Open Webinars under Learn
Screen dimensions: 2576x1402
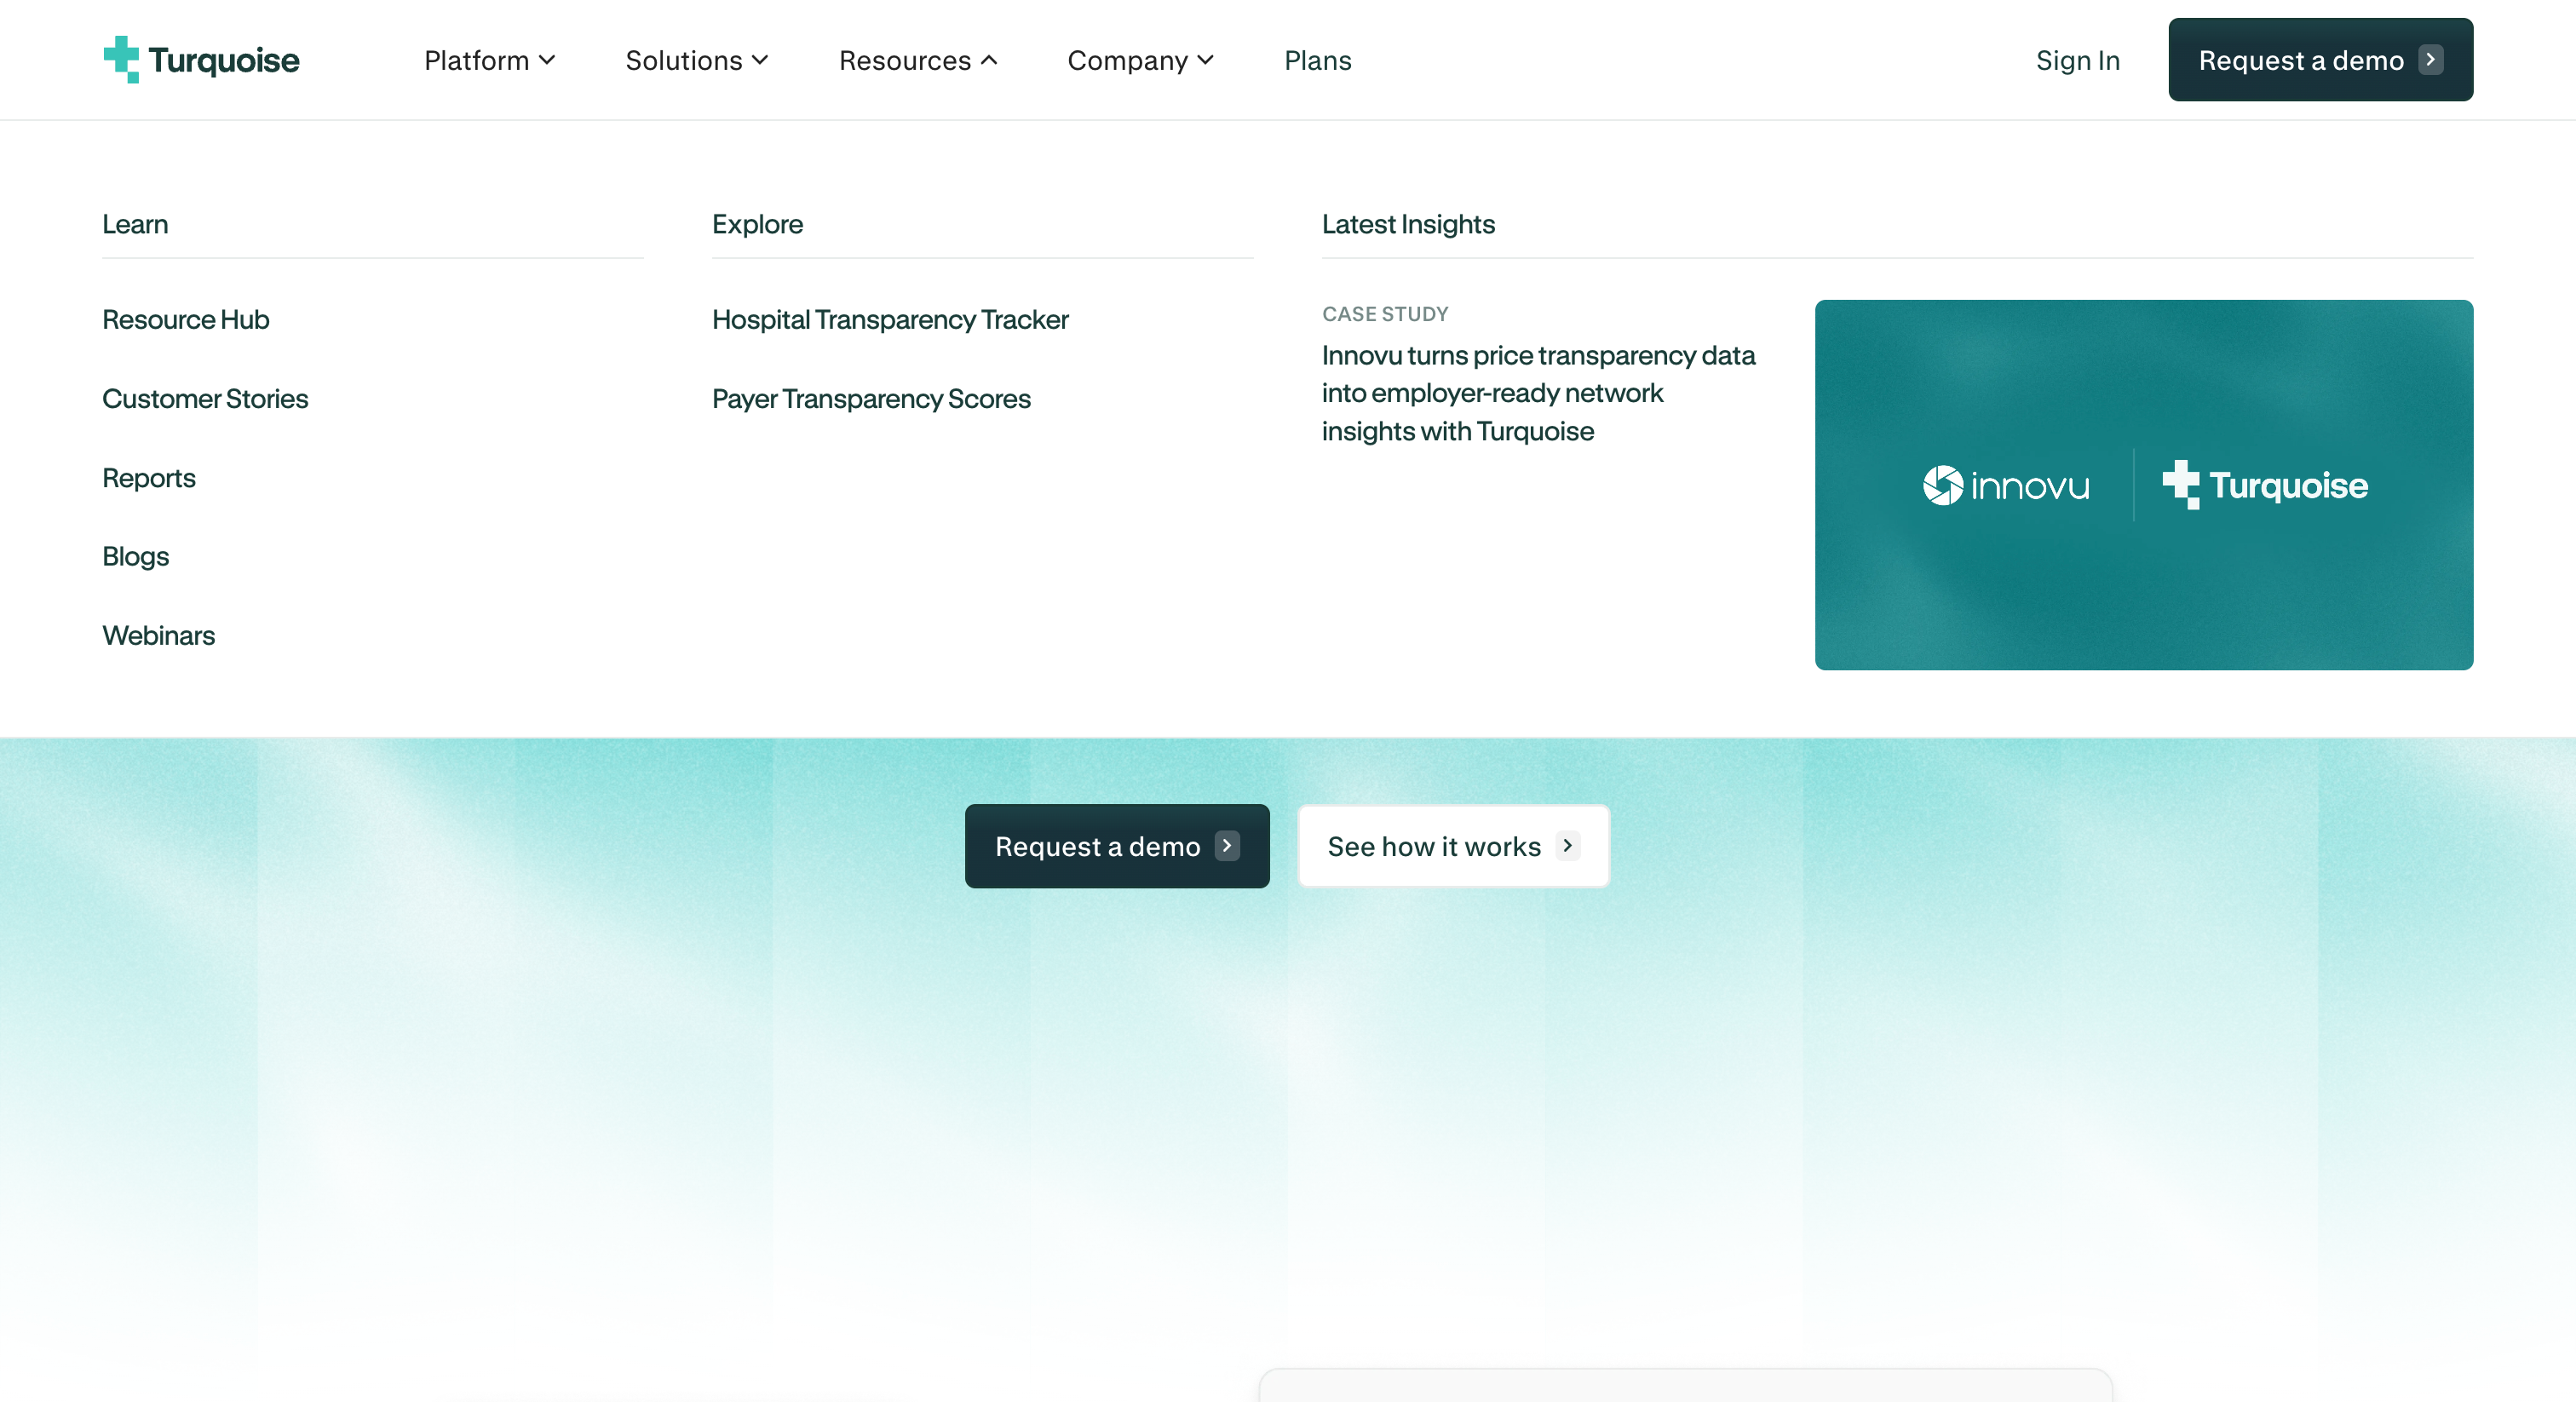[x=158, y=635]
